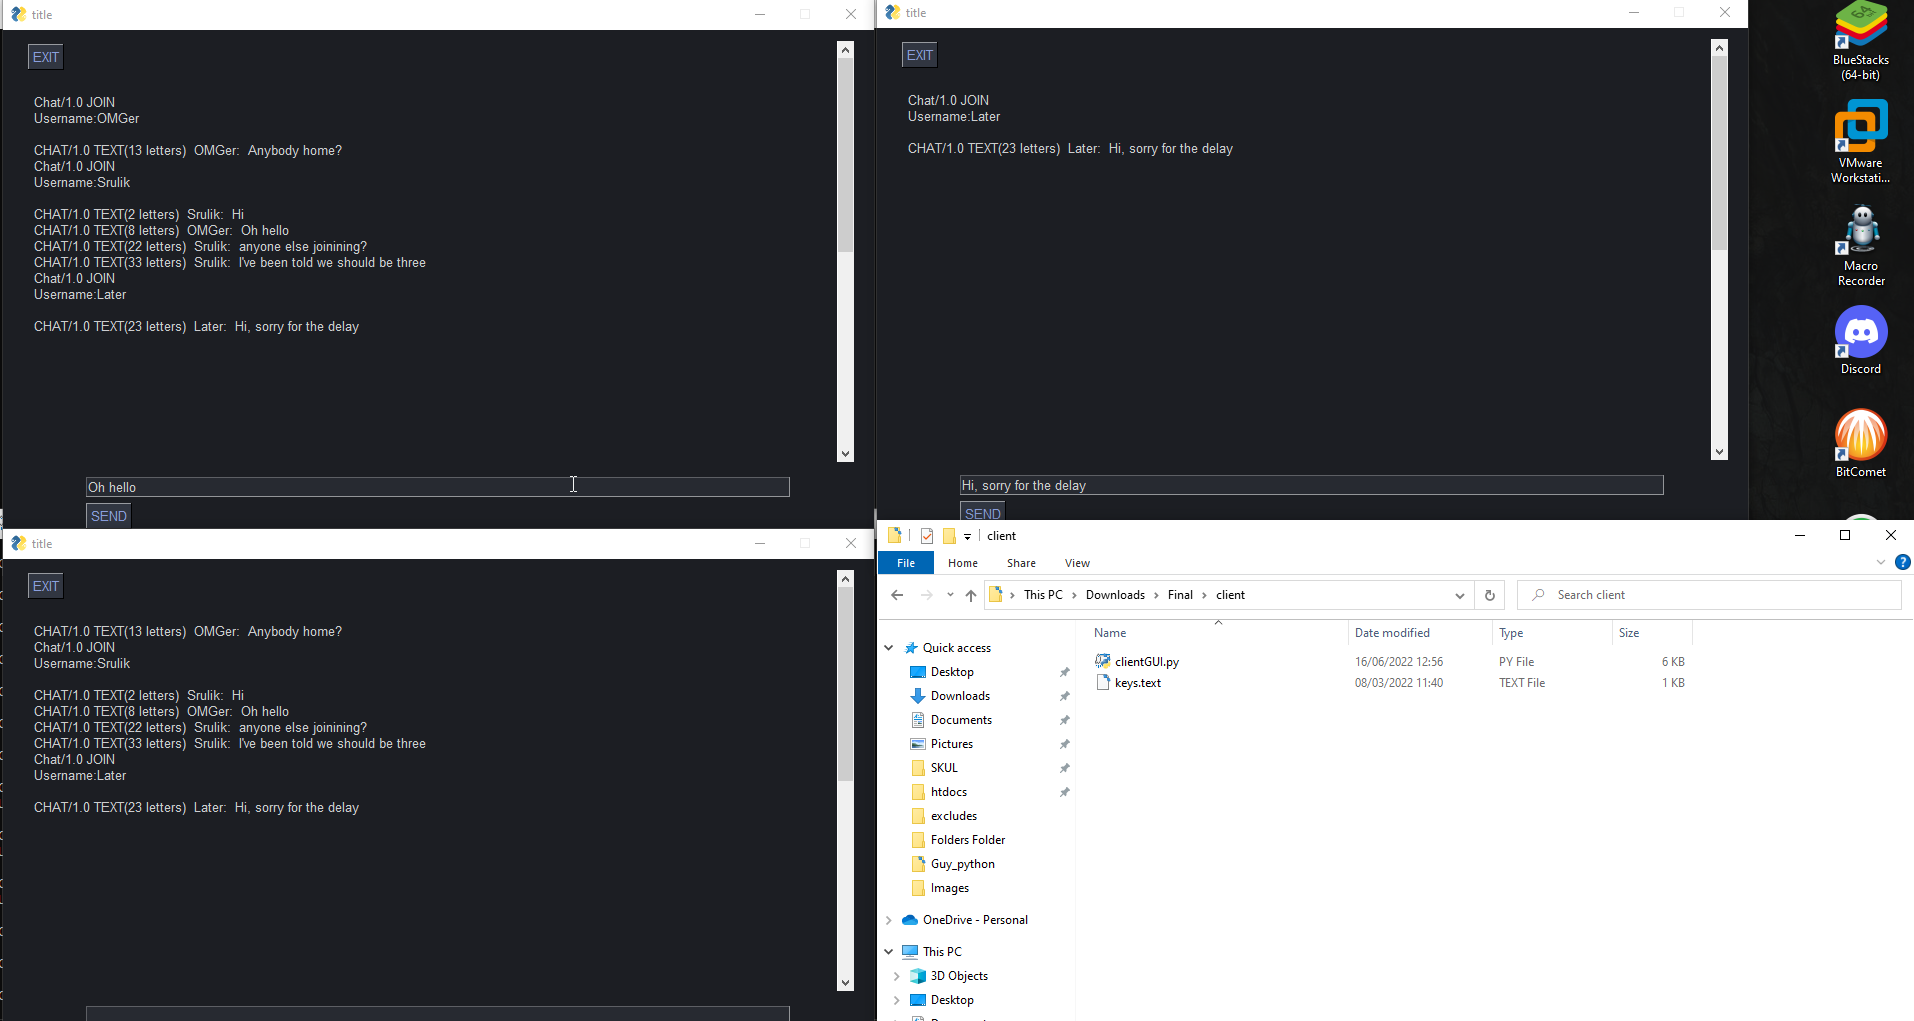Open Customize Quick Access Toolbar dropdown

(x=967, y=537)
